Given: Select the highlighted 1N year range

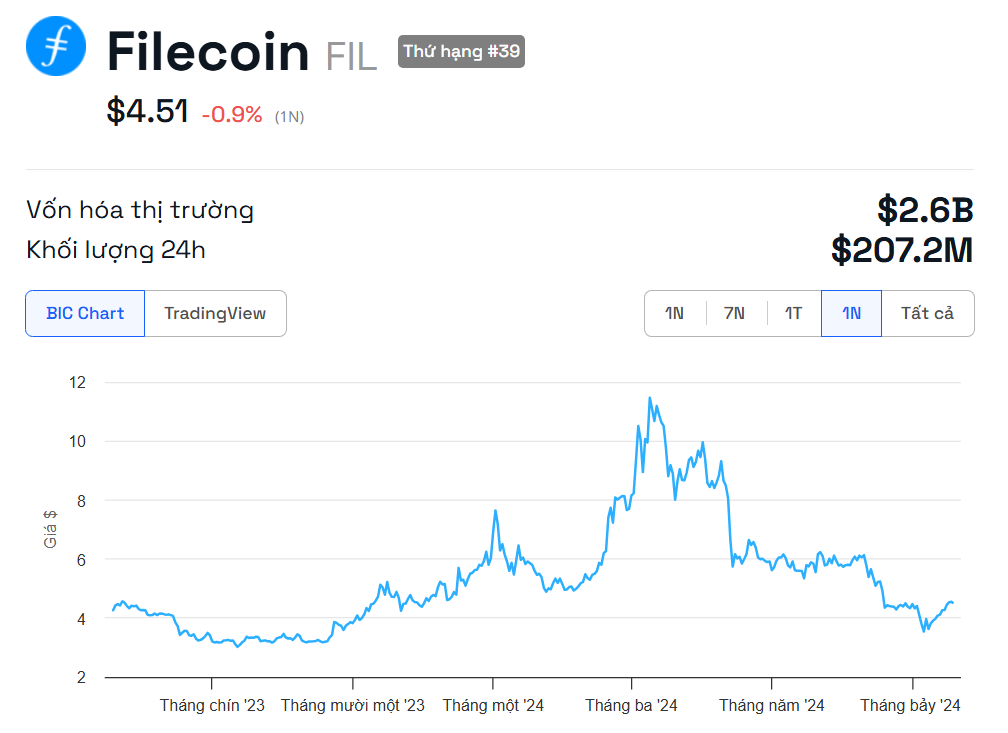Looking at the screenshot, I should tap(851, 313).
